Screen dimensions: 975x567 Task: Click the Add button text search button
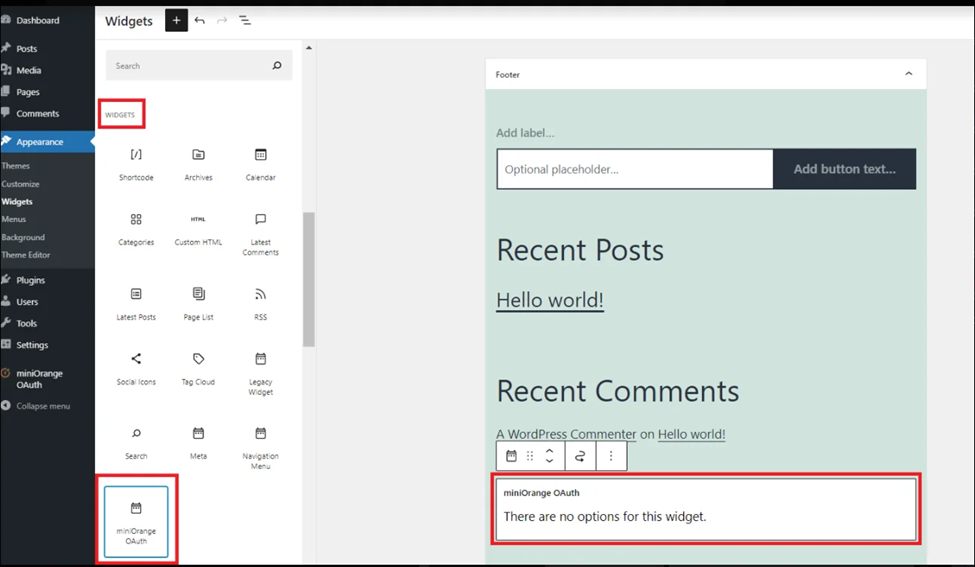tap(844, 169)
